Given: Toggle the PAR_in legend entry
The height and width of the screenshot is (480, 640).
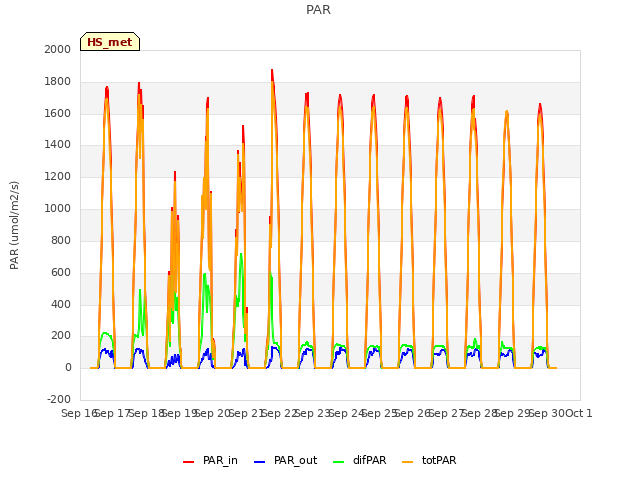Looking at the screenshot, I should point(211,460).
